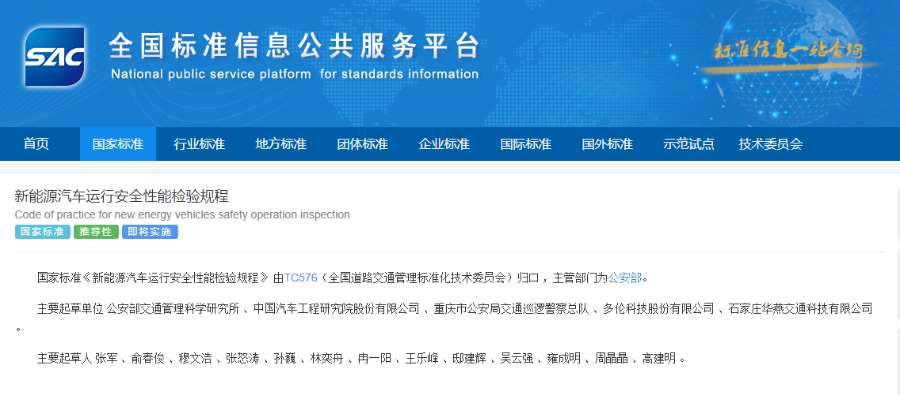The image size is (900, 395).
Task: Open the 地方标准 tab
Action: coord(281,144)
